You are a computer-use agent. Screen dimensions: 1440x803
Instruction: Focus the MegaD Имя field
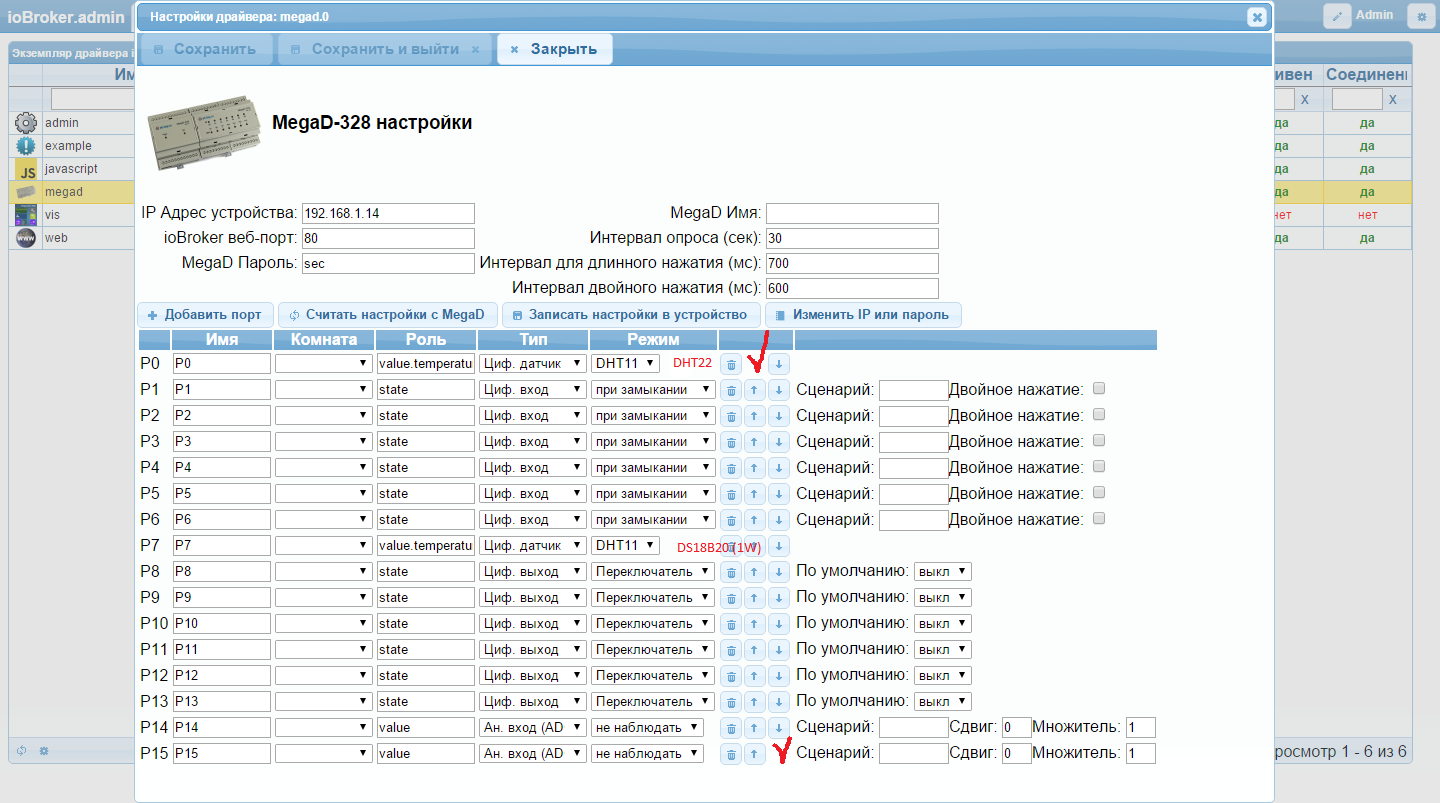852,213
